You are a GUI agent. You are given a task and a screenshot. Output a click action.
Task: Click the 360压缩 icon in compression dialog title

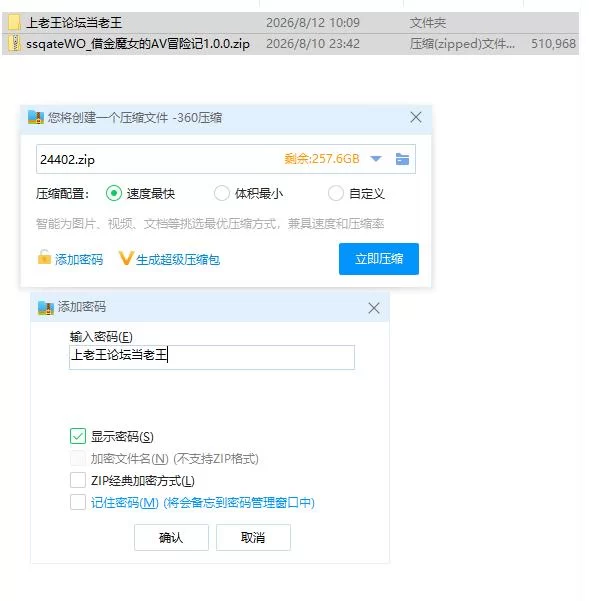[x=36, y=117]
